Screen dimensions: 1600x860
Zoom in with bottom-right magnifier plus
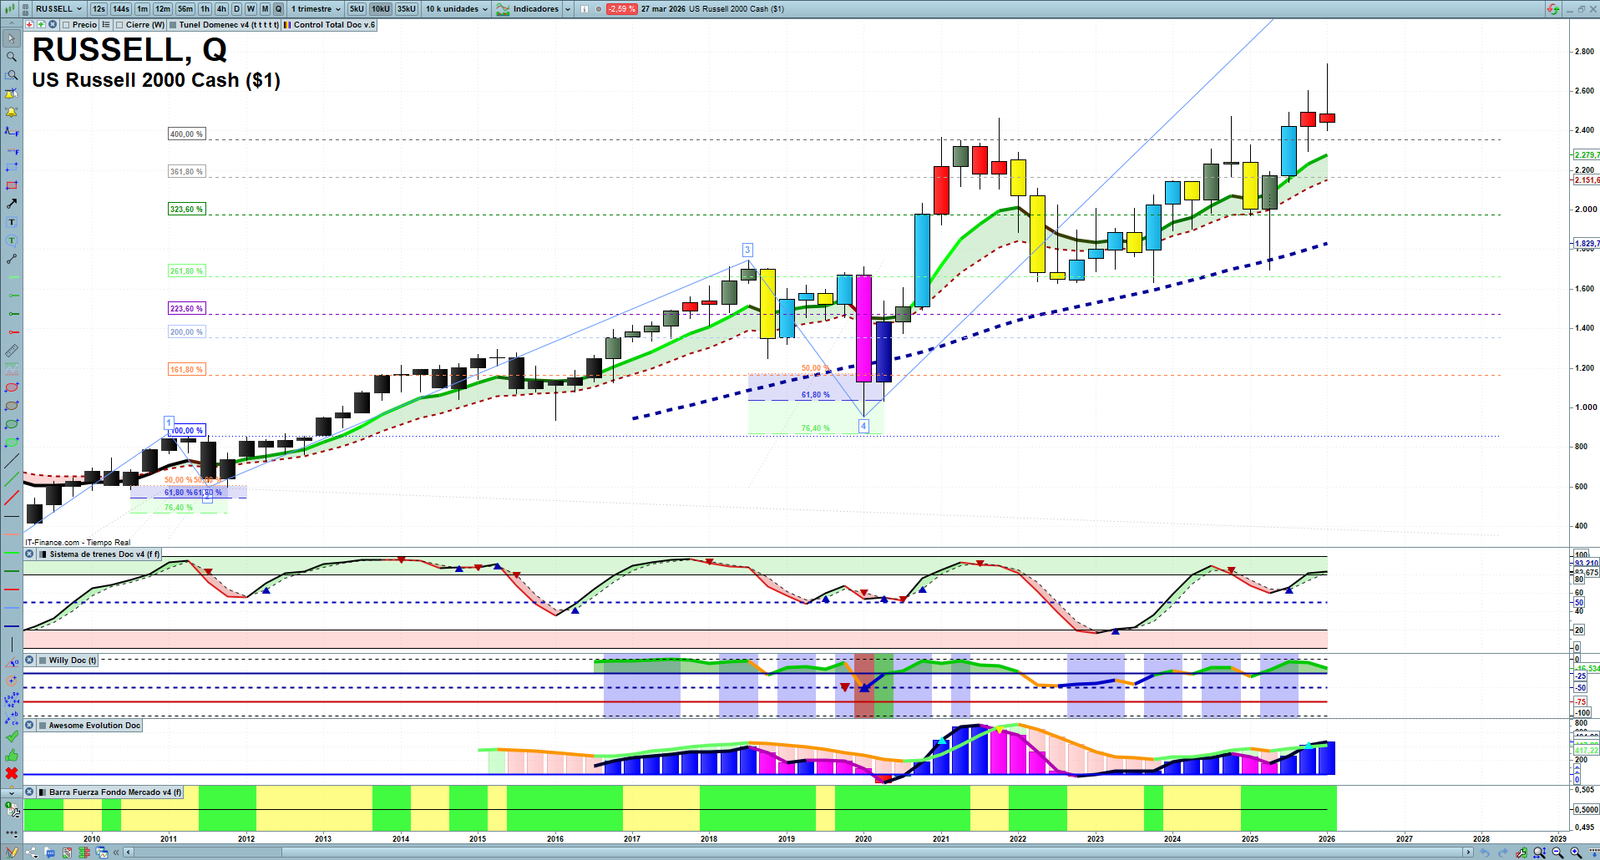tap(1576, 852)
